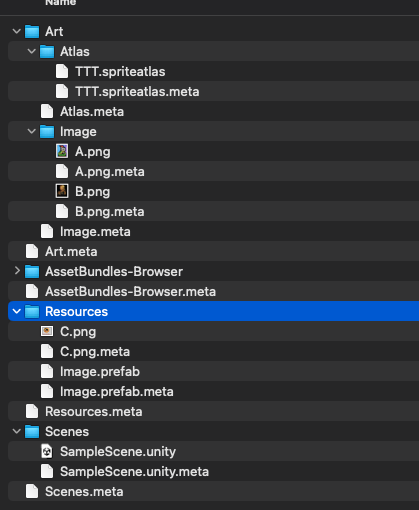This screenshot has width=419, height=510.
Task: Sort by the Name column header
Action: pyautogui.click(x=60, y=3)
